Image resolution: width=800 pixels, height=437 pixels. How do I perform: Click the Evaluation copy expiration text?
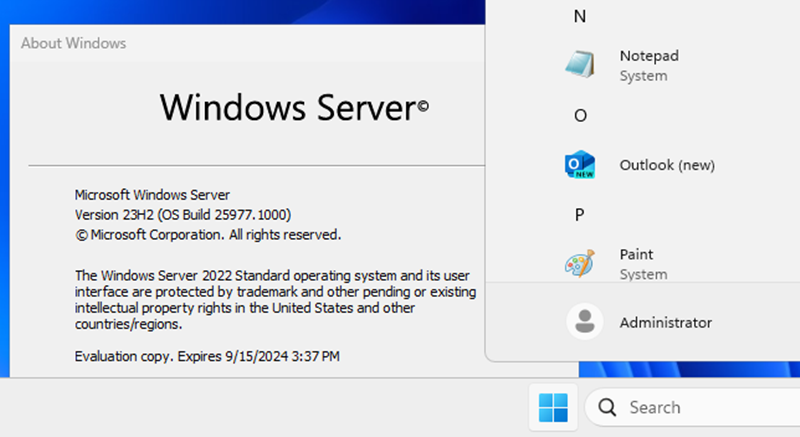pos(207,356)
